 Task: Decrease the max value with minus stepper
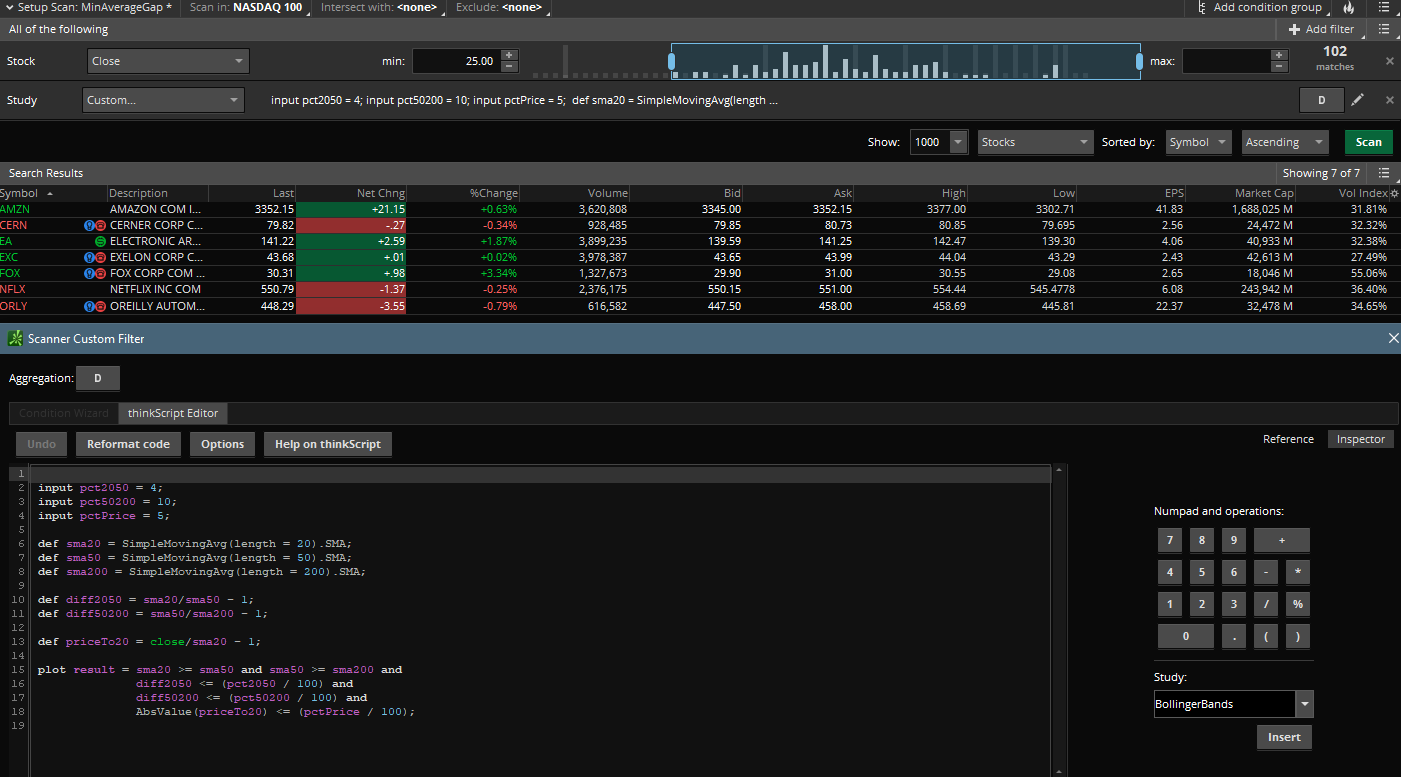pyautogui.click(x=1280, y=67)
